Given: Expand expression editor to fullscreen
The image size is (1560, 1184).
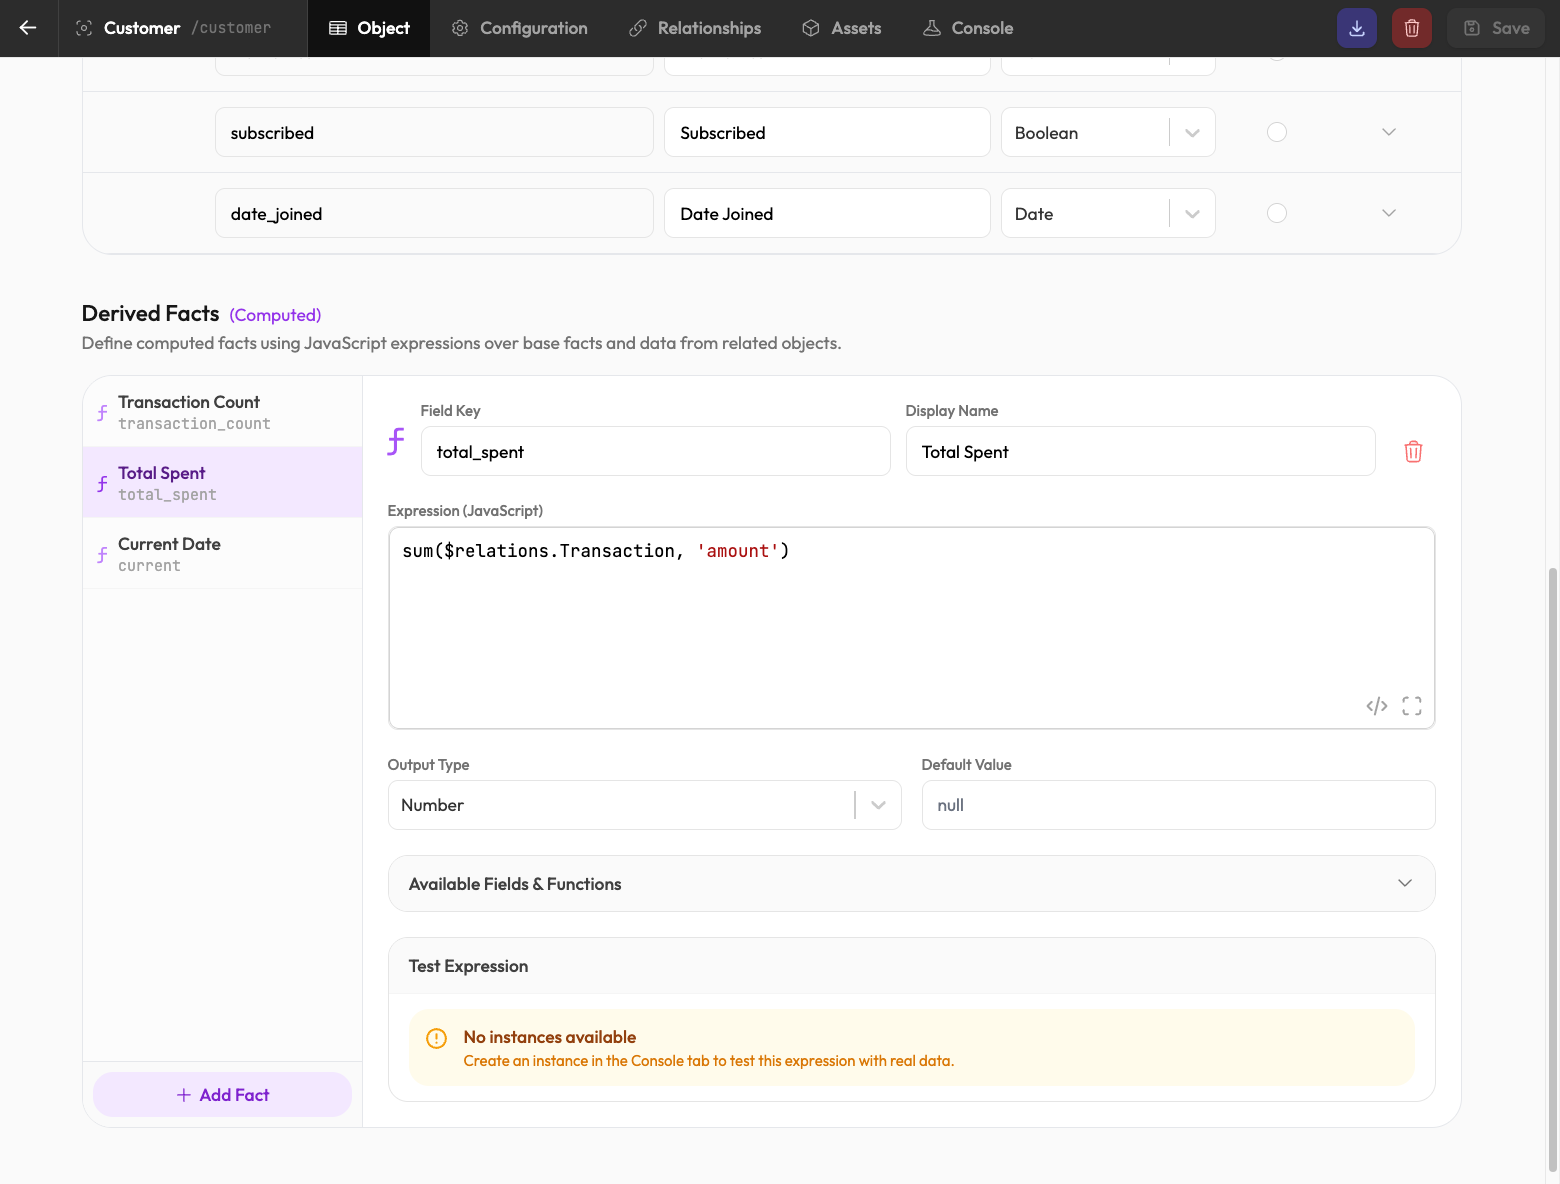Looking at the screenshot, I should 1411,706.
